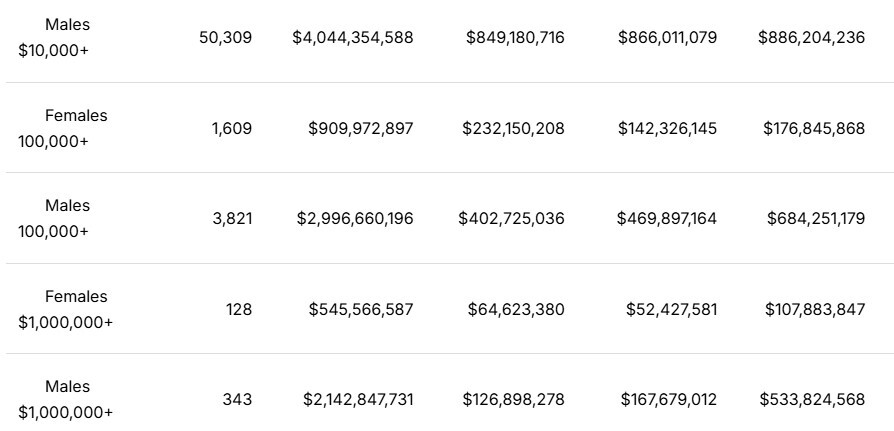Click the "Males $1,000,000+" row label
This screenshot has width=894, height=431.
[66, 399]
